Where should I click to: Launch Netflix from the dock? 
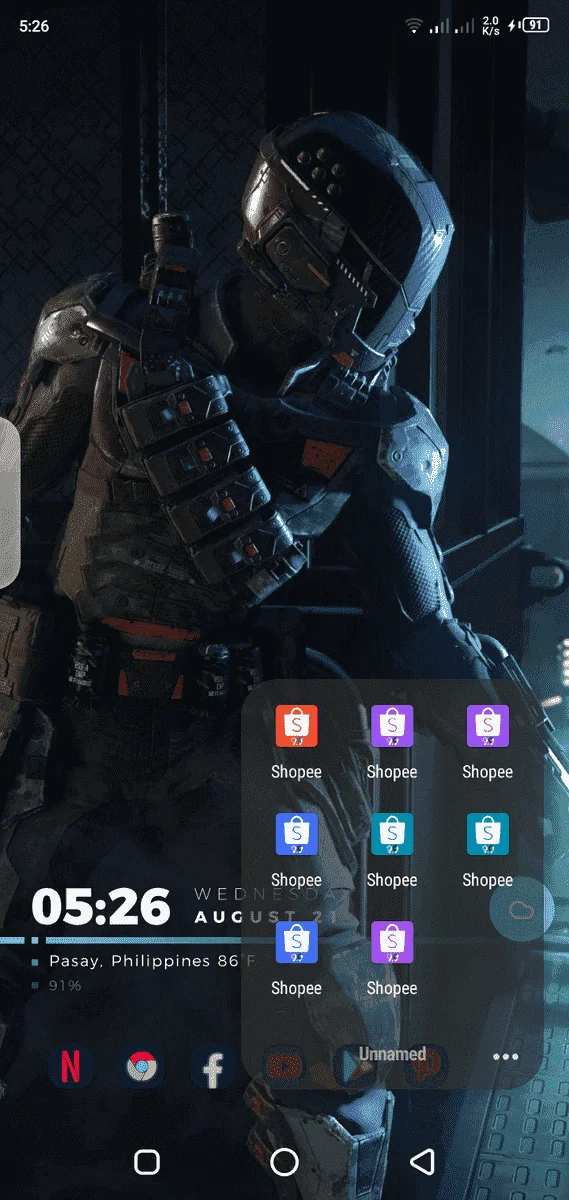pos(71,1068)
